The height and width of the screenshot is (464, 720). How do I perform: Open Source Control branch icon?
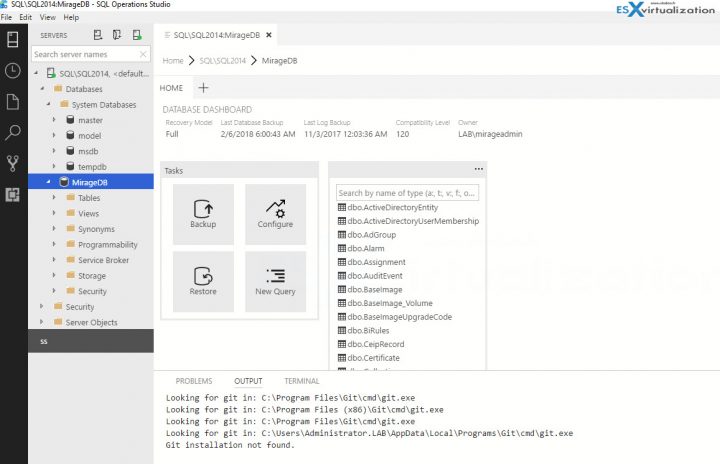pos(13,164)
